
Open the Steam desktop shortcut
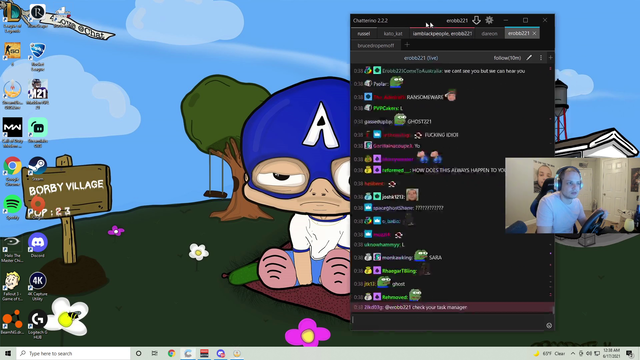[38, 168]
